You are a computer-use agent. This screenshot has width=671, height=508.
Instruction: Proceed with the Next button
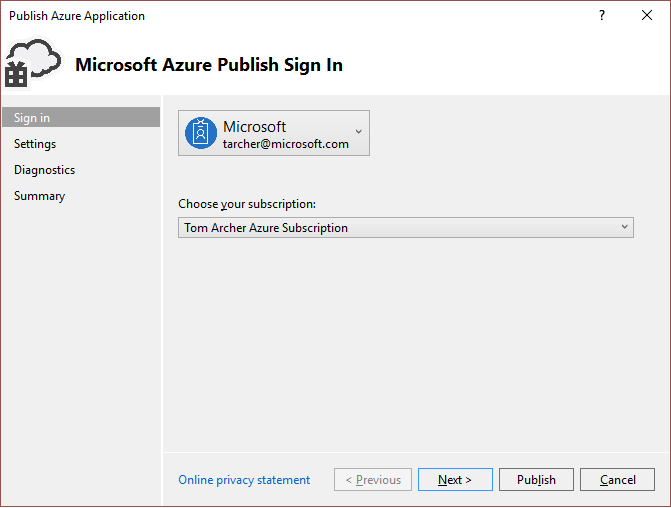coord(455,480)
